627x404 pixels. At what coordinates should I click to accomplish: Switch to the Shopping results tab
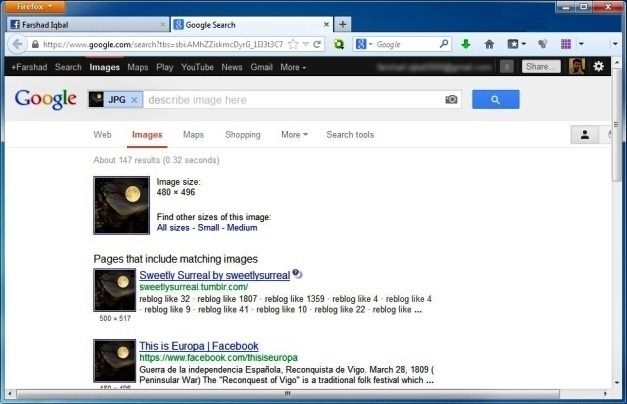click(243, 135)
